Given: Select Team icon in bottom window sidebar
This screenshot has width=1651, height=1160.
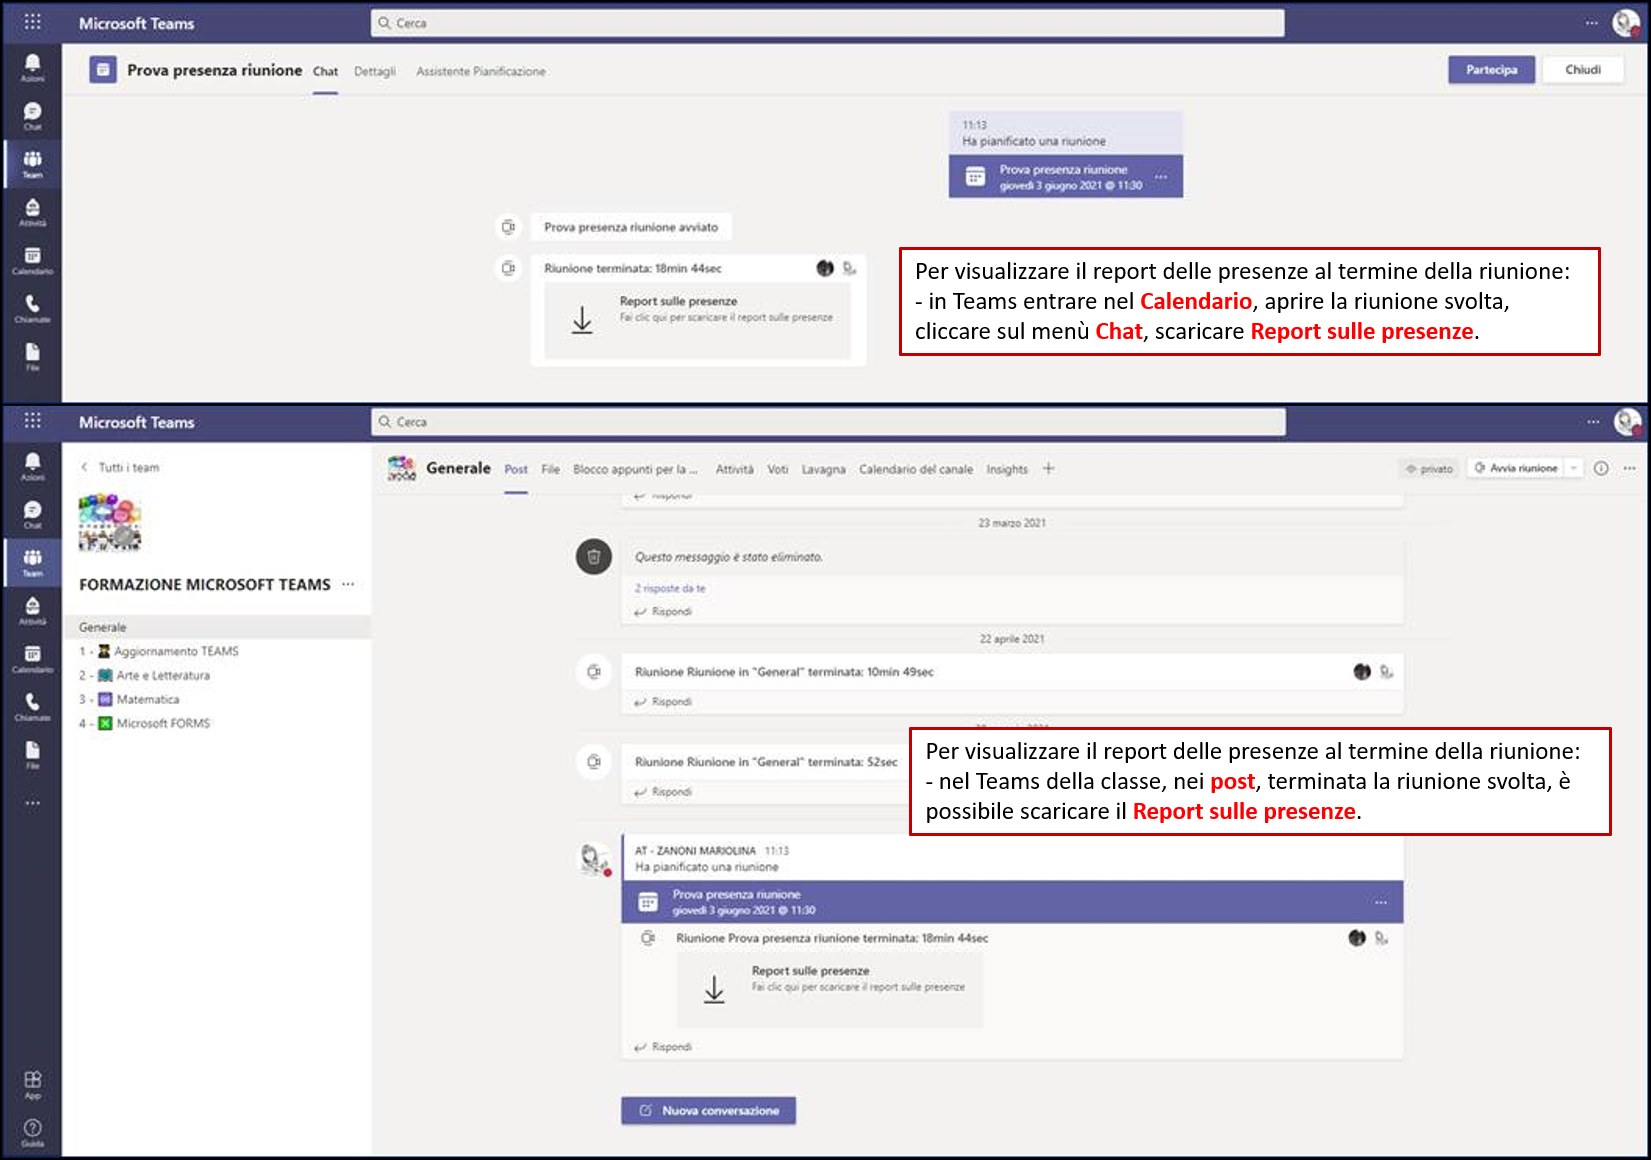Looking at the screenshot, I should (x=32, y=562).
